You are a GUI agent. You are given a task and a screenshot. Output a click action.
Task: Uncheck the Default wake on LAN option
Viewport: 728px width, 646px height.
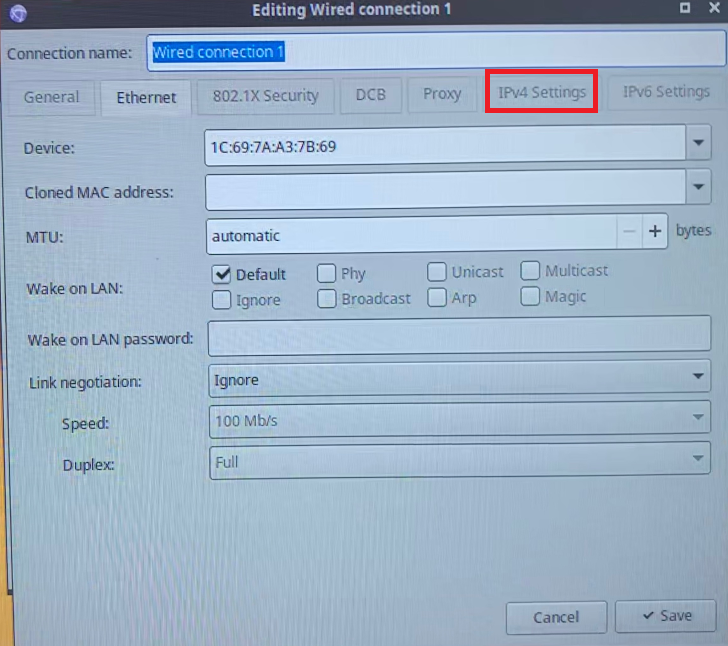click(222, 274)
